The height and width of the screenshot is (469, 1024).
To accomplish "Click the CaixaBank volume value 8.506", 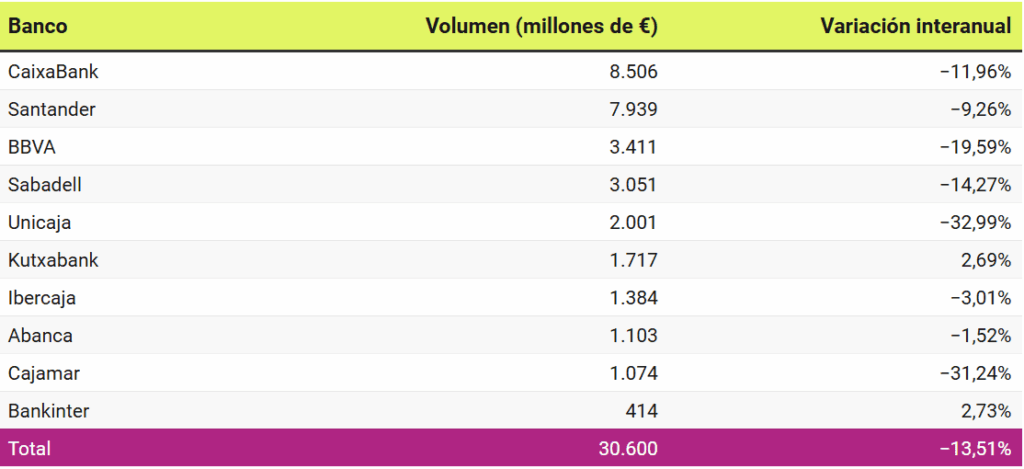I will click(x=633, y=71).
